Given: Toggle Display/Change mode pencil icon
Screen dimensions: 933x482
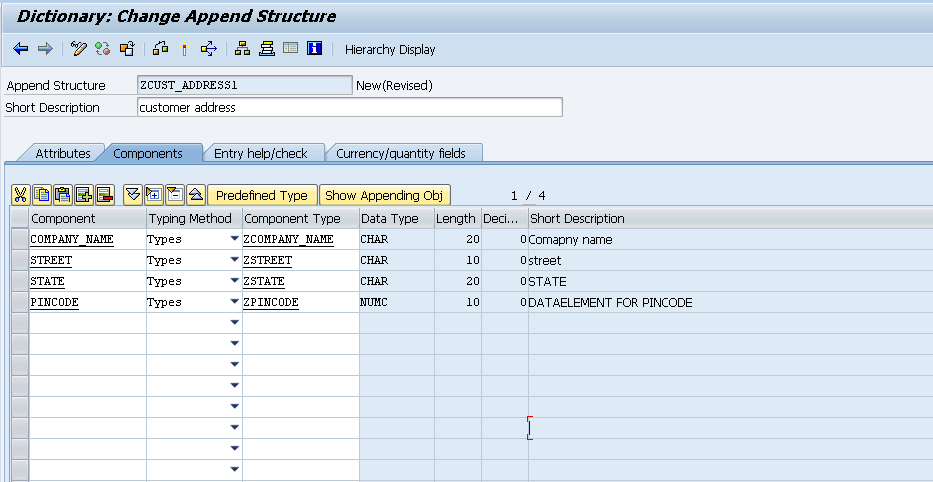Looking at the screenshot, I should point(79,49).
